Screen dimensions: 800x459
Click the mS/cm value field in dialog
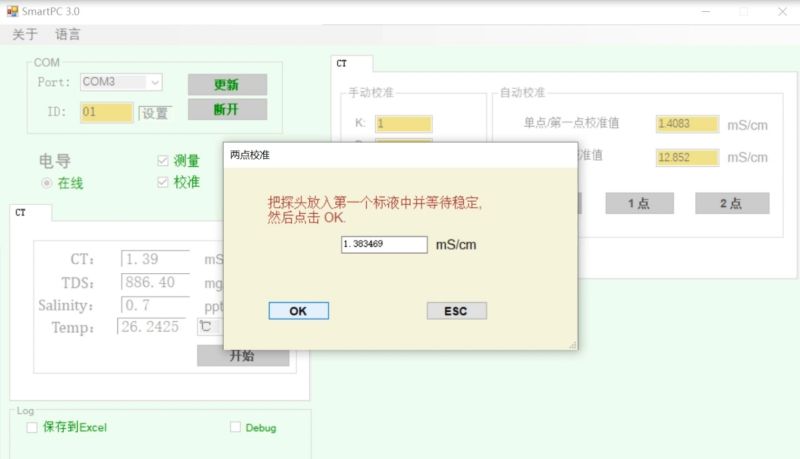click(384, 244)
